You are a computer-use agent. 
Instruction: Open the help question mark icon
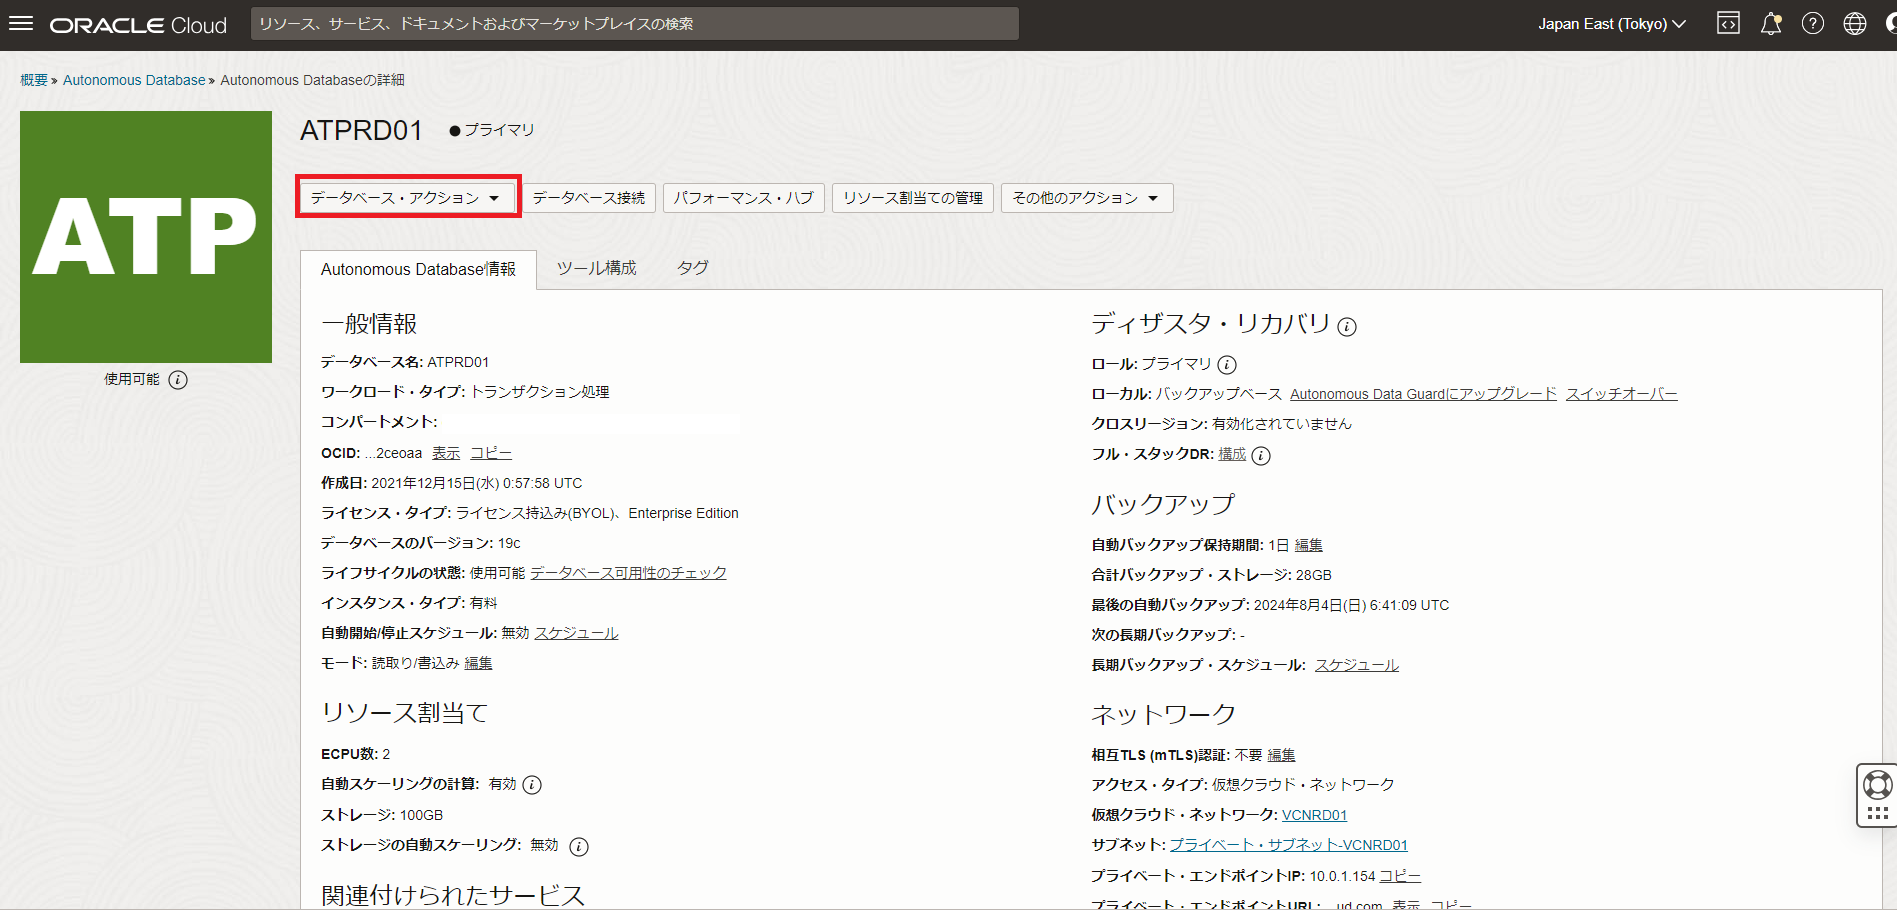coord(1812,23)
